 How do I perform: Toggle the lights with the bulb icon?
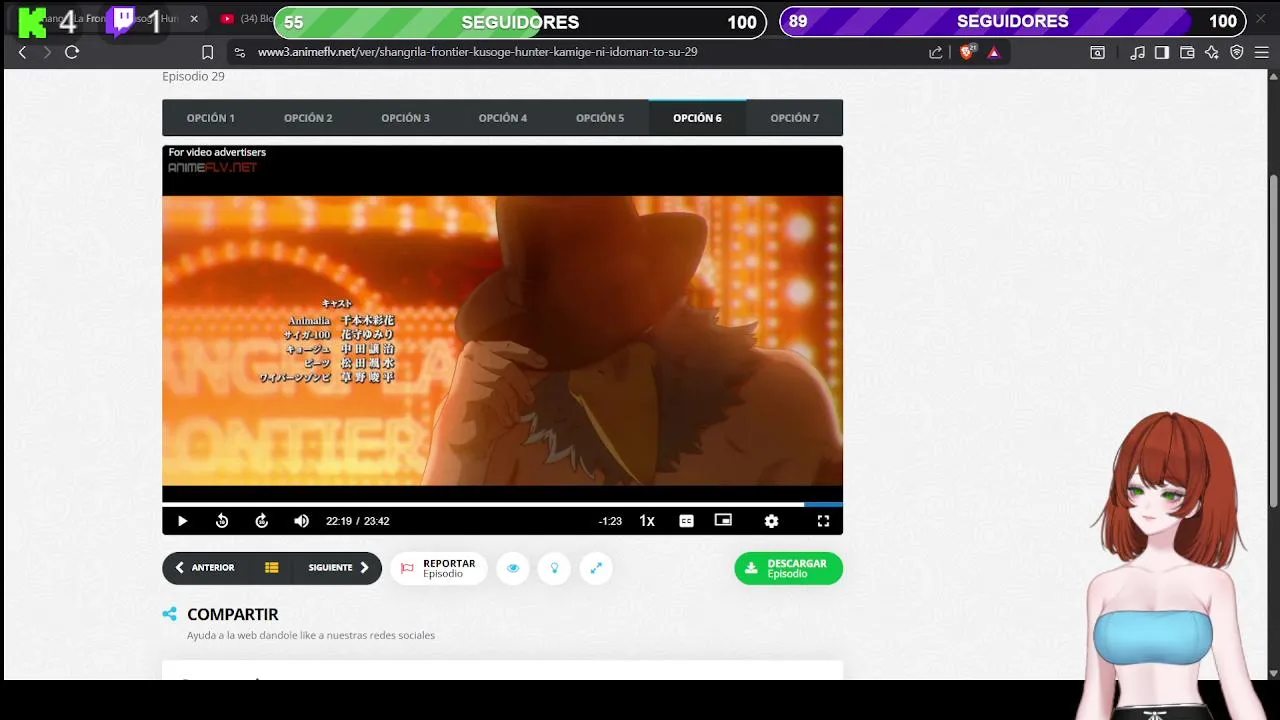pos(554,568)
